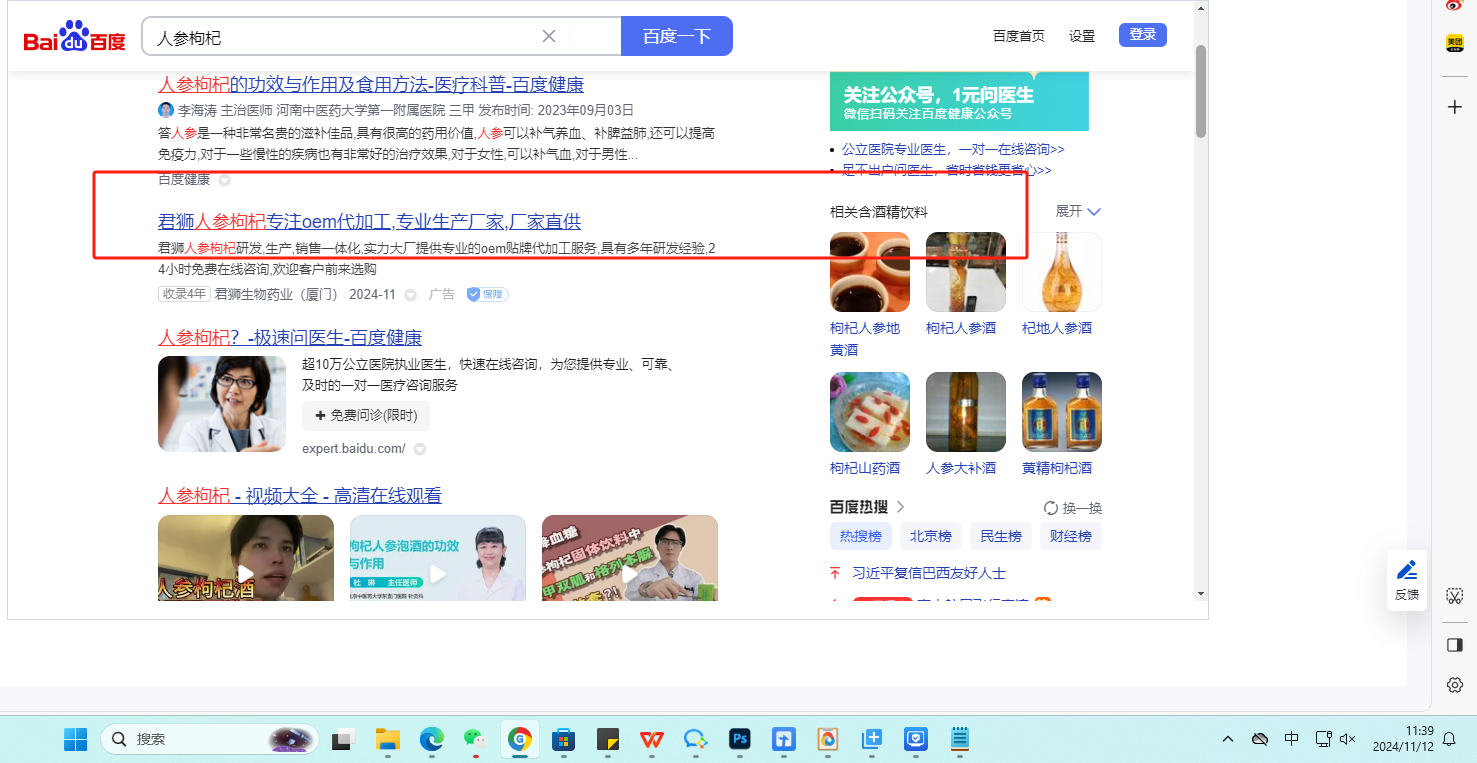Open dropdown arrow beside expert.baidu.com
Viewport: 1477px width, 763px height.
(420, 449)
